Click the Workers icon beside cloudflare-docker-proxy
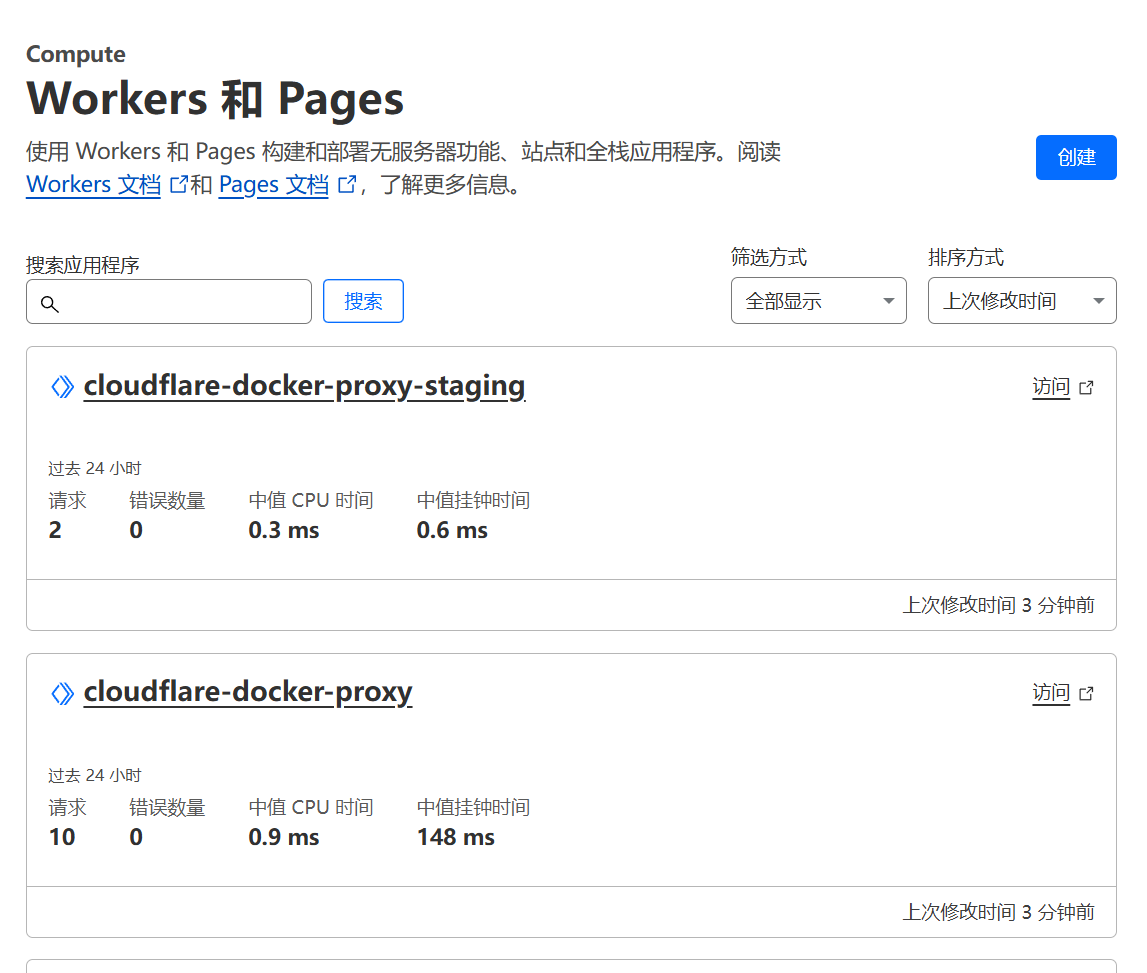This screenshot has width=1147, height=973. 62,693
